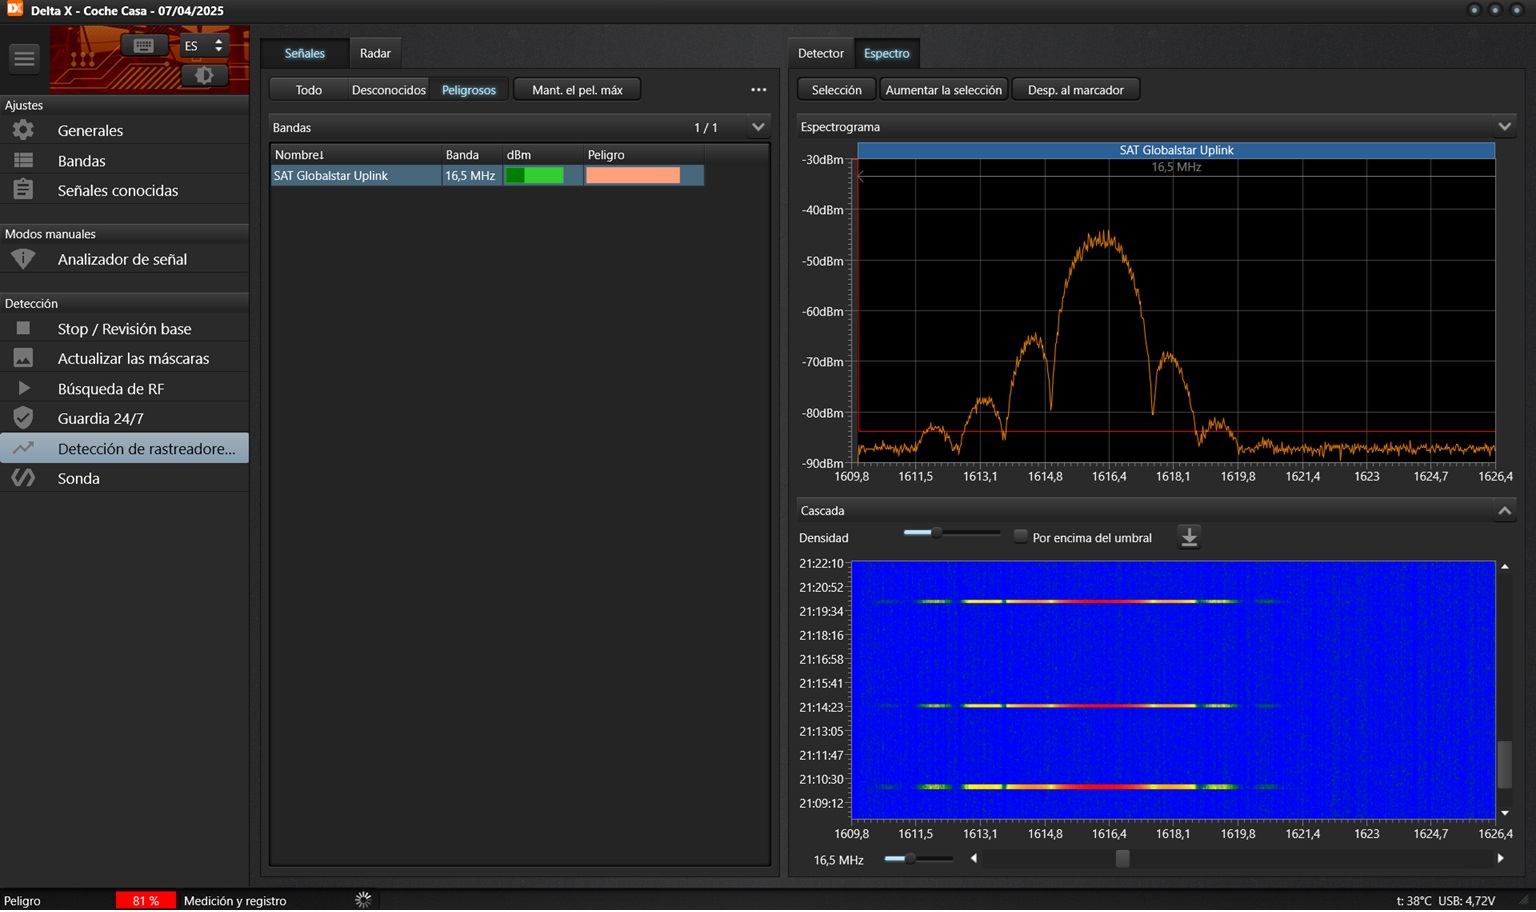This screenshot has height=912, width=1536.
Task: Open Generales settings entry
Action: (x=124, y=130)
